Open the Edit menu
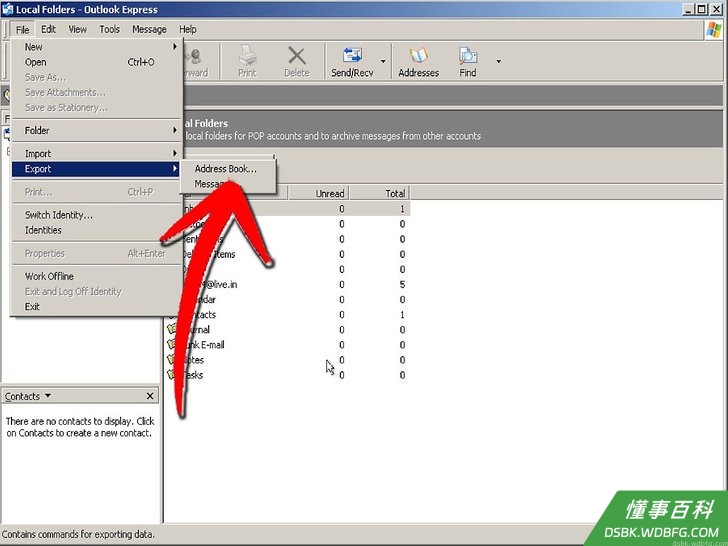Viewport: 728px width, 546px height. tap(48, 29)
